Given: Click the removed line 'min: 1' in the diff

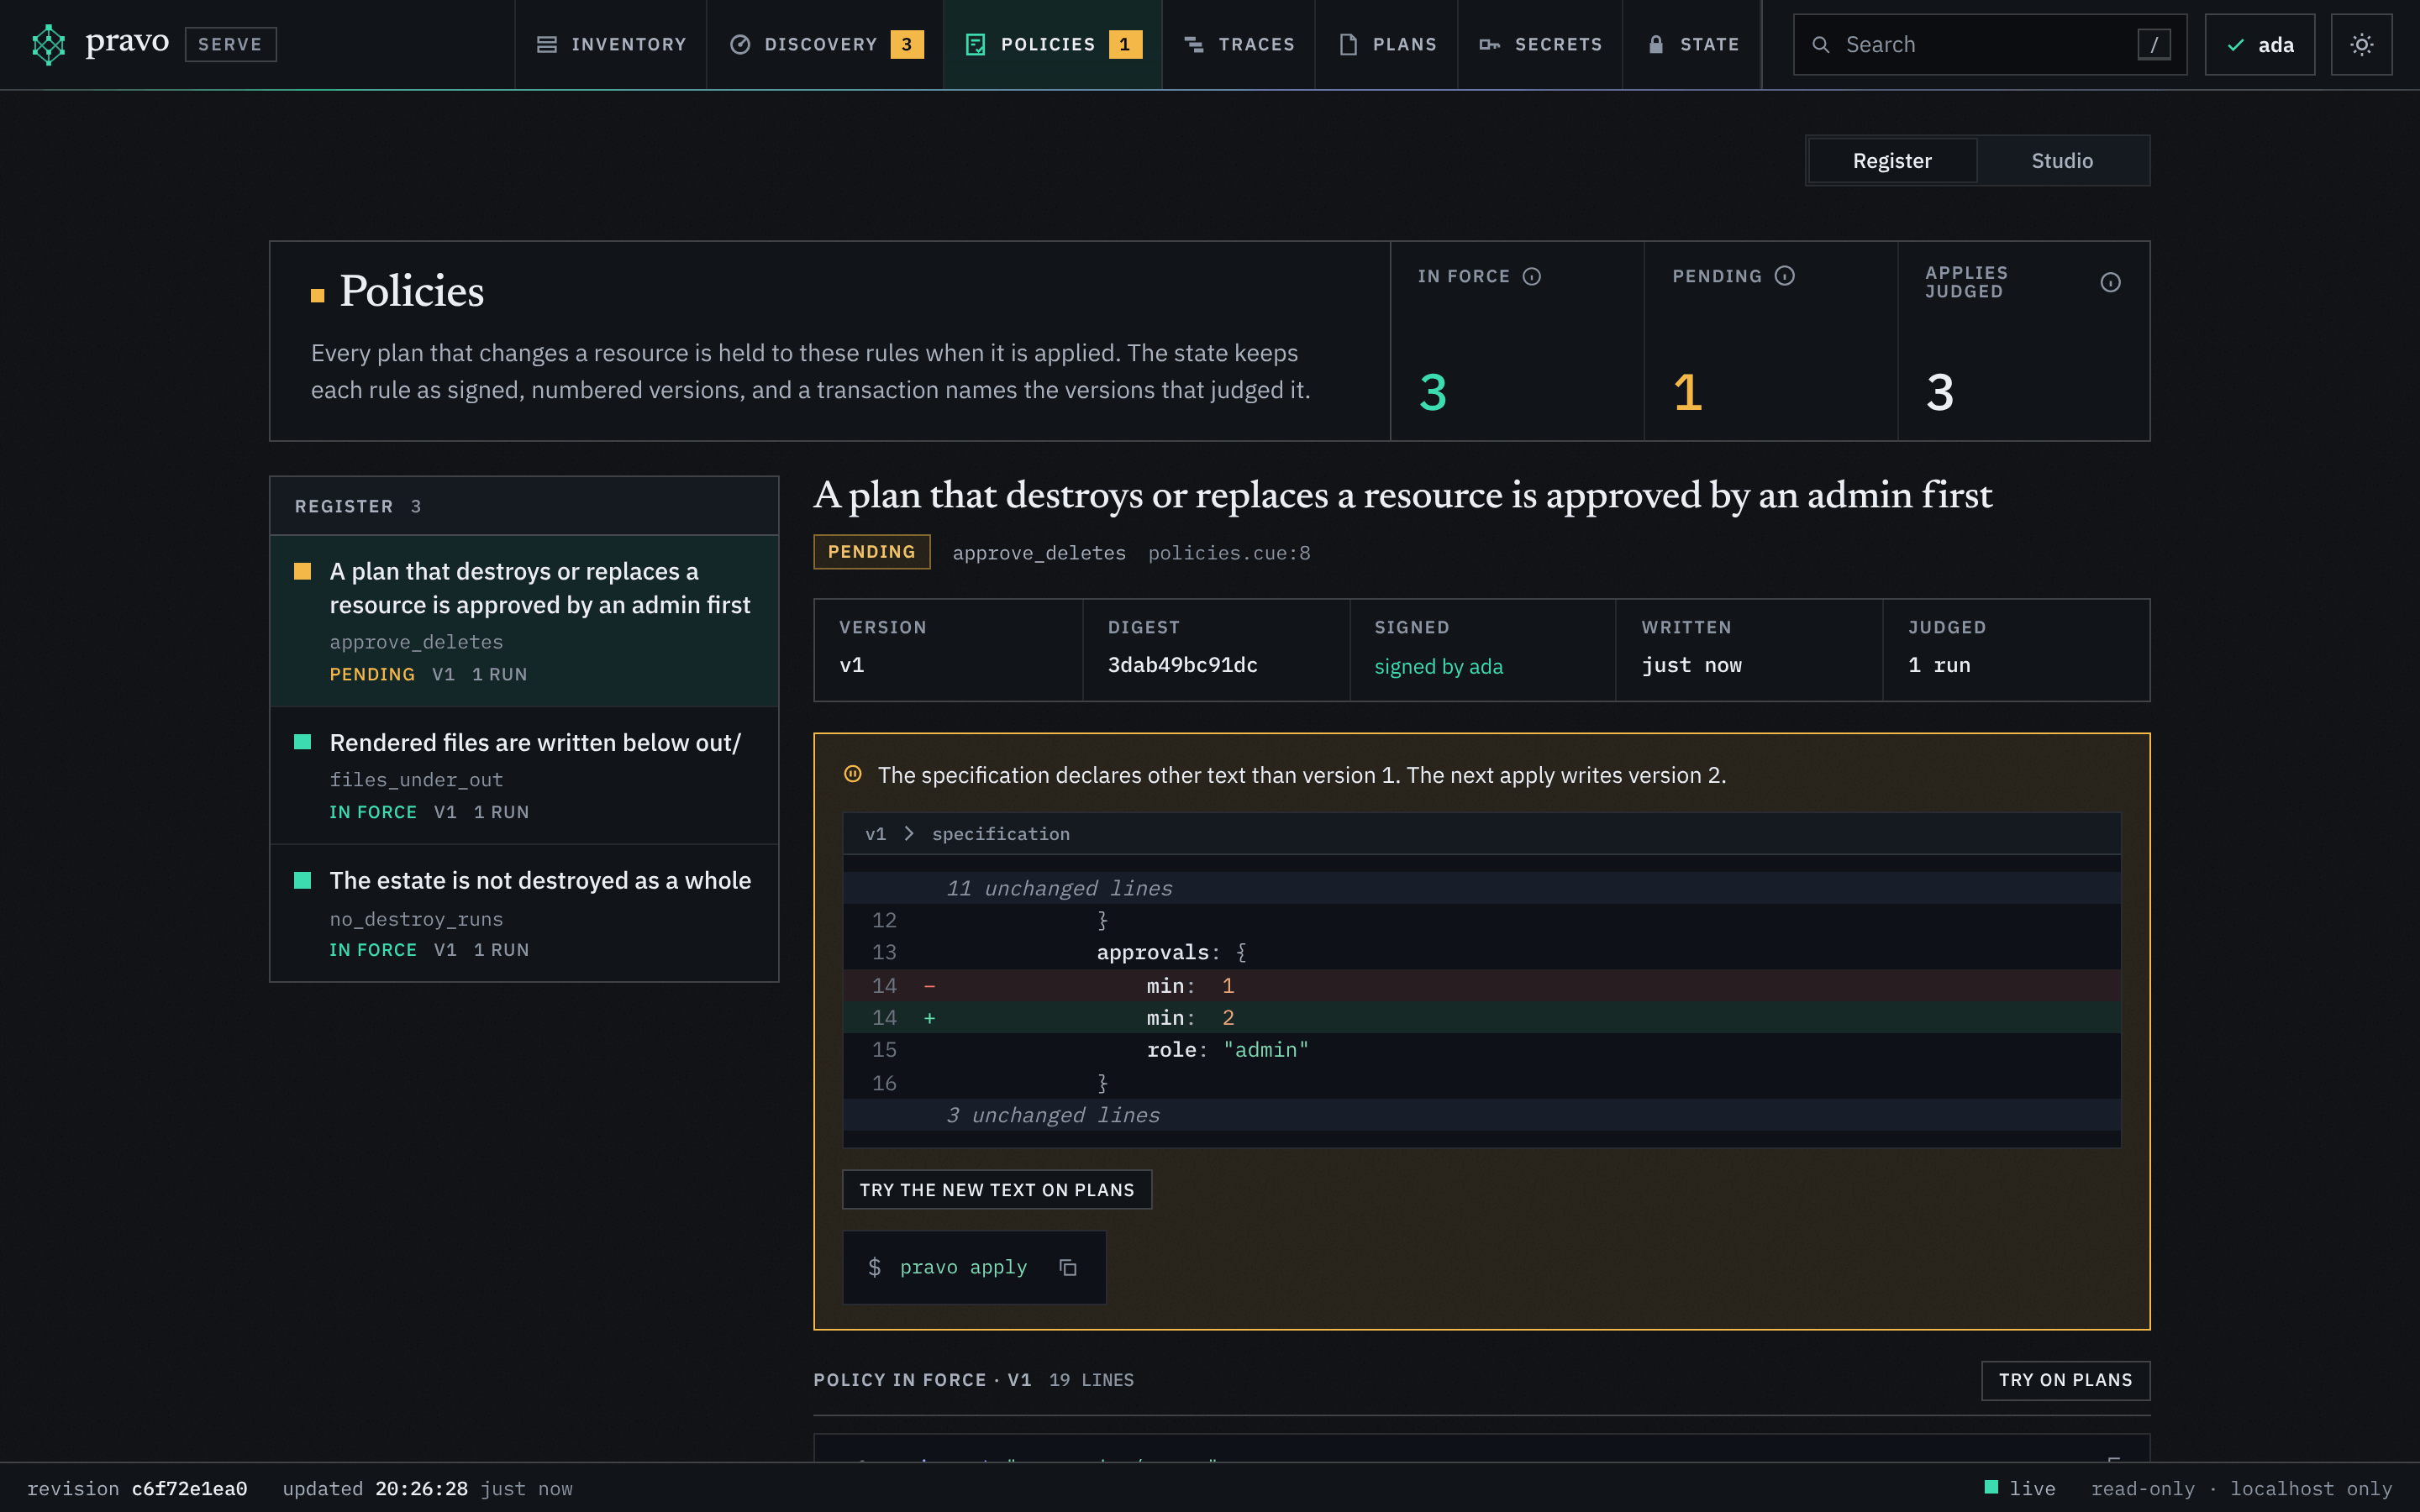Looking at the screenshot, I should click(1481, 986).
